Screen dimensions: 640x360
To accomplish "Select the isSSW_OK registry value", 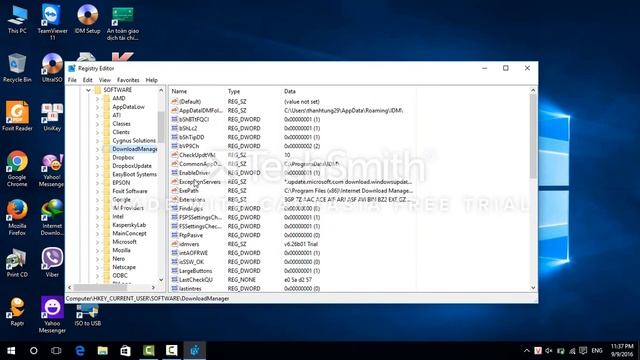I will (x=191, y=262).
